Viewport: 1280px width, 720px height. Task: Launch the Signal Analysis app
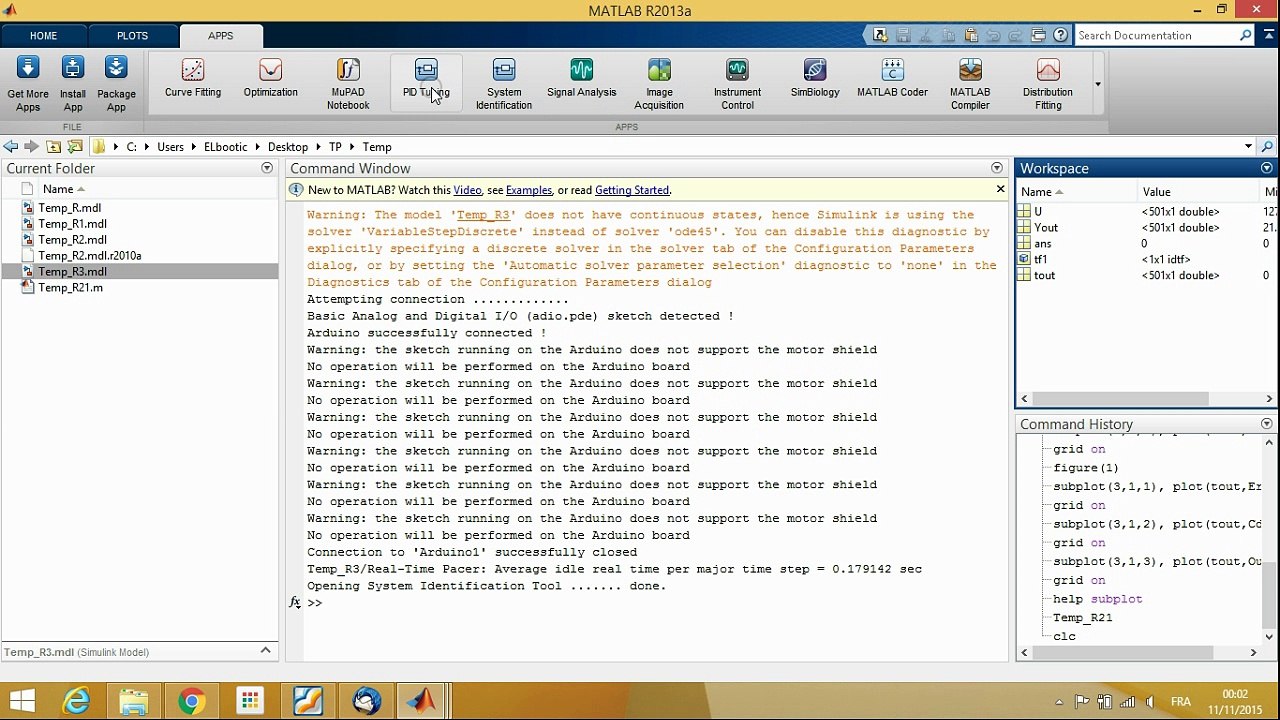(x=581, y=79)
